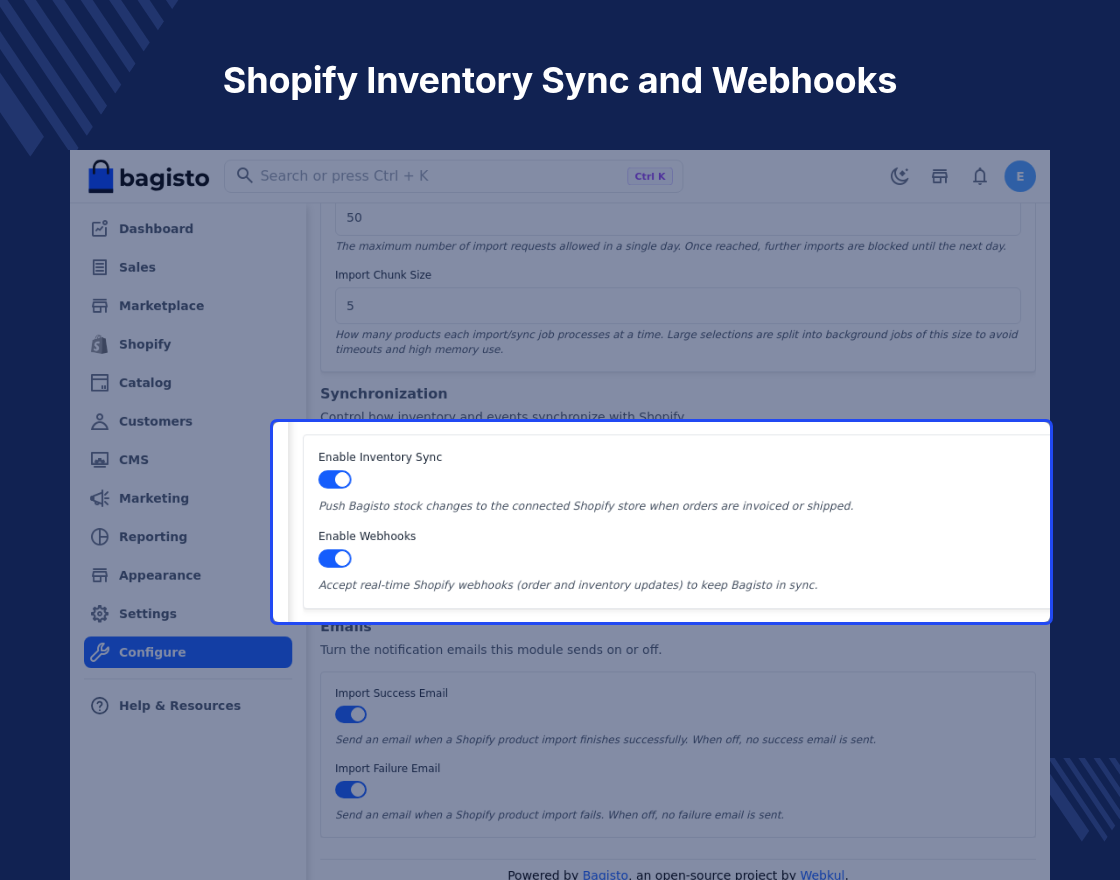Open the storefront shop icon in header
This screenshot has width=1120, height=880.
(x=940, y=176)
